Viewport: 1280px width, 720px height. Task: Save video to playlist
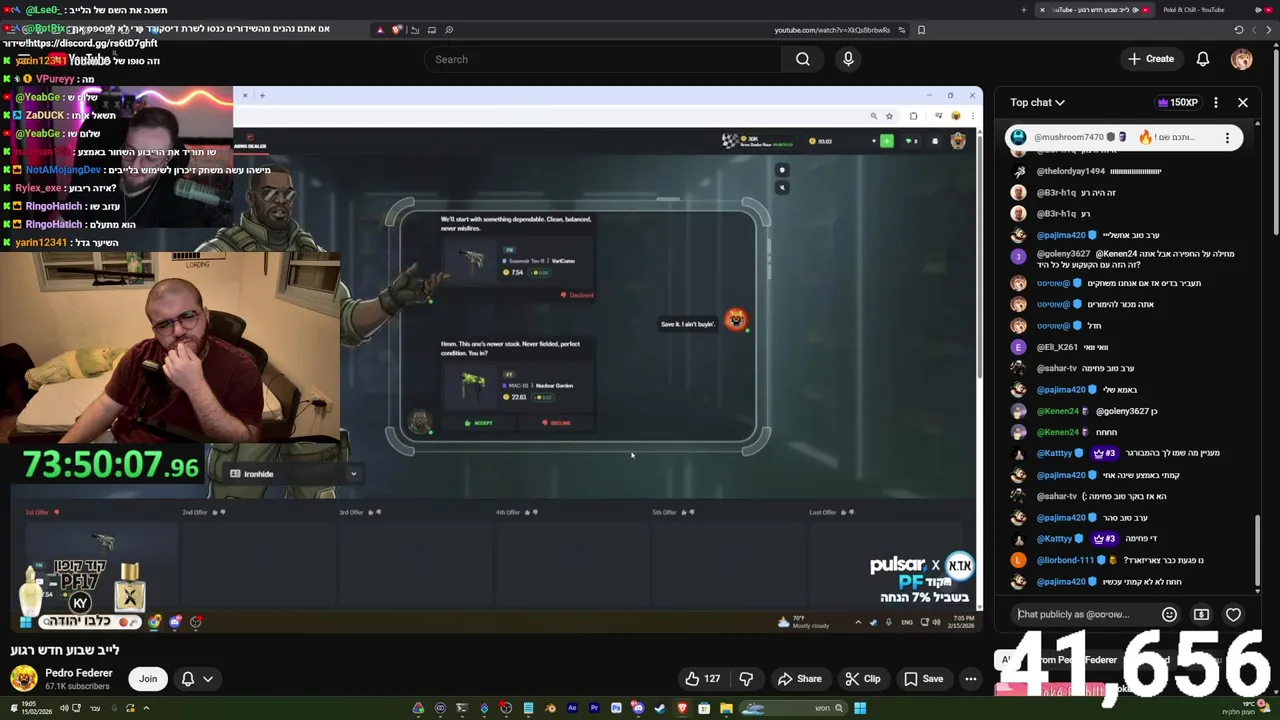pyautogui.click(x=923, y=679)
